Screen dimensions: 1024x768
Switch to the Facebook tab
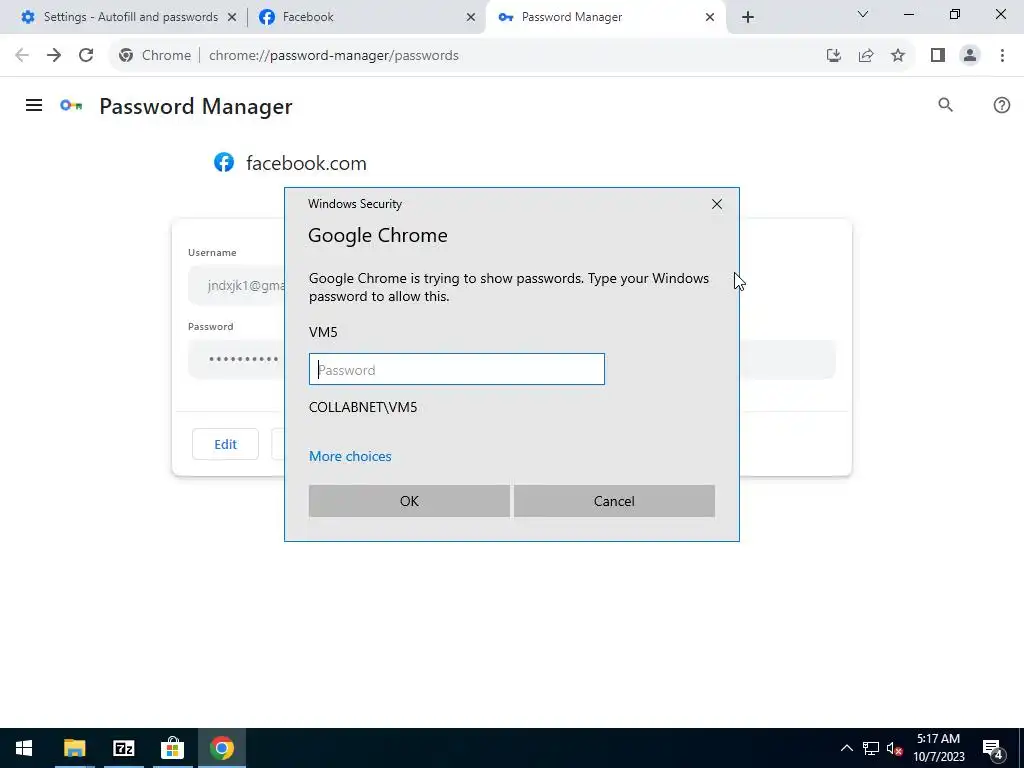366,17
